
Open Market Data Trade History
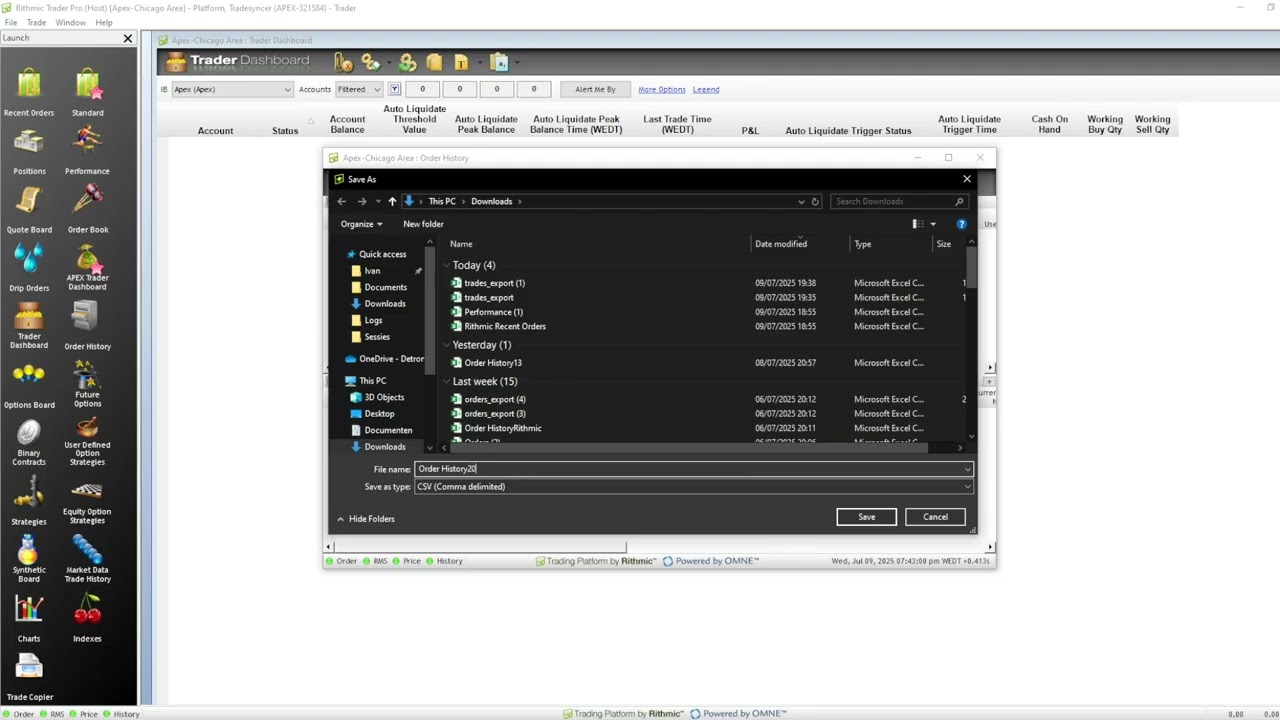(87, 559)
